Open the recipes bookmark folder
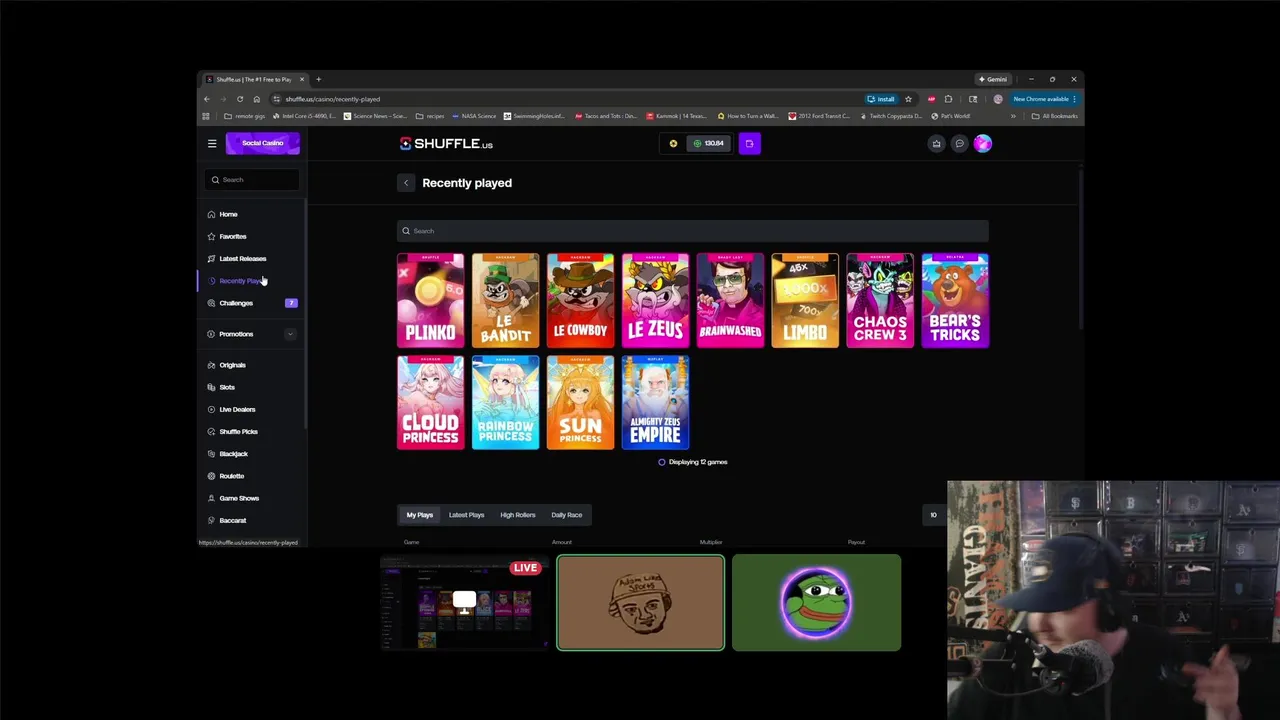Screen dimensions: 1280x720 pos(430,116)
